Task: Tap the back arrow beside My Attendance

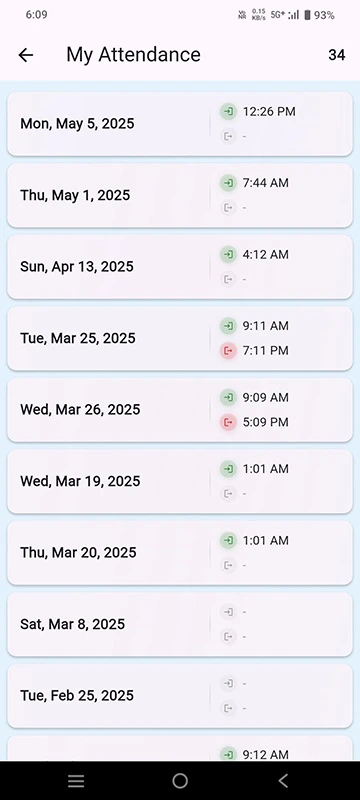Action: pos(25,55)
